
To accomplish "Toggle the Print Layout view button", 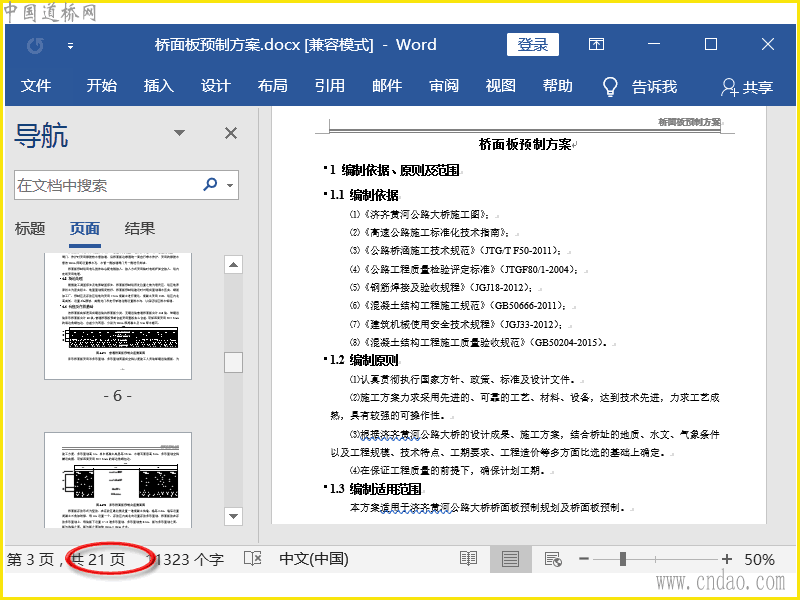I will 510,559.
